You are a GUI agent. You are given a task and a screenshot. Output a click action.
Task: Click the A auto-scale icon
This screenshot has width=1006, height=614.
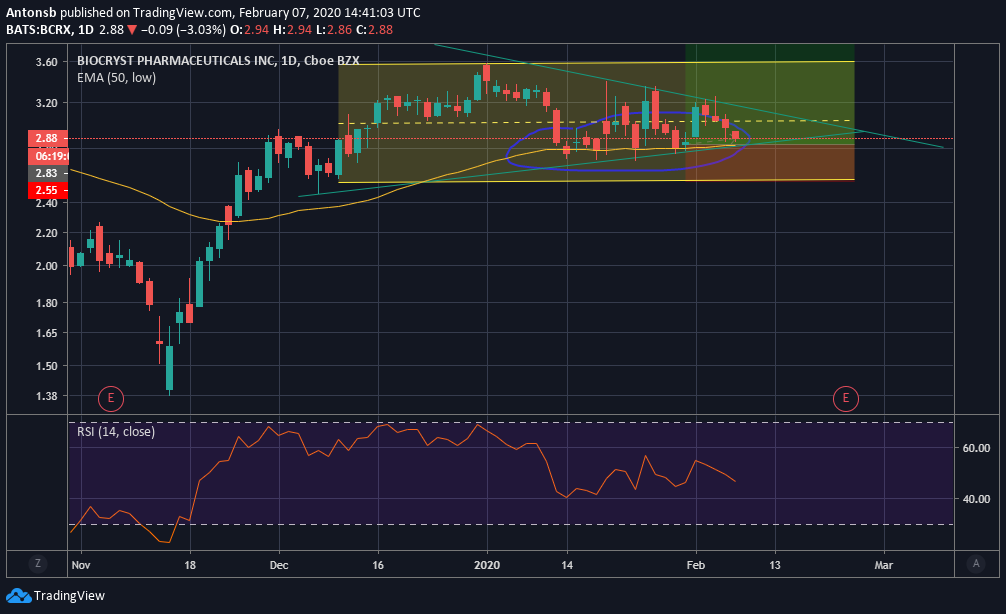(976, 564)
